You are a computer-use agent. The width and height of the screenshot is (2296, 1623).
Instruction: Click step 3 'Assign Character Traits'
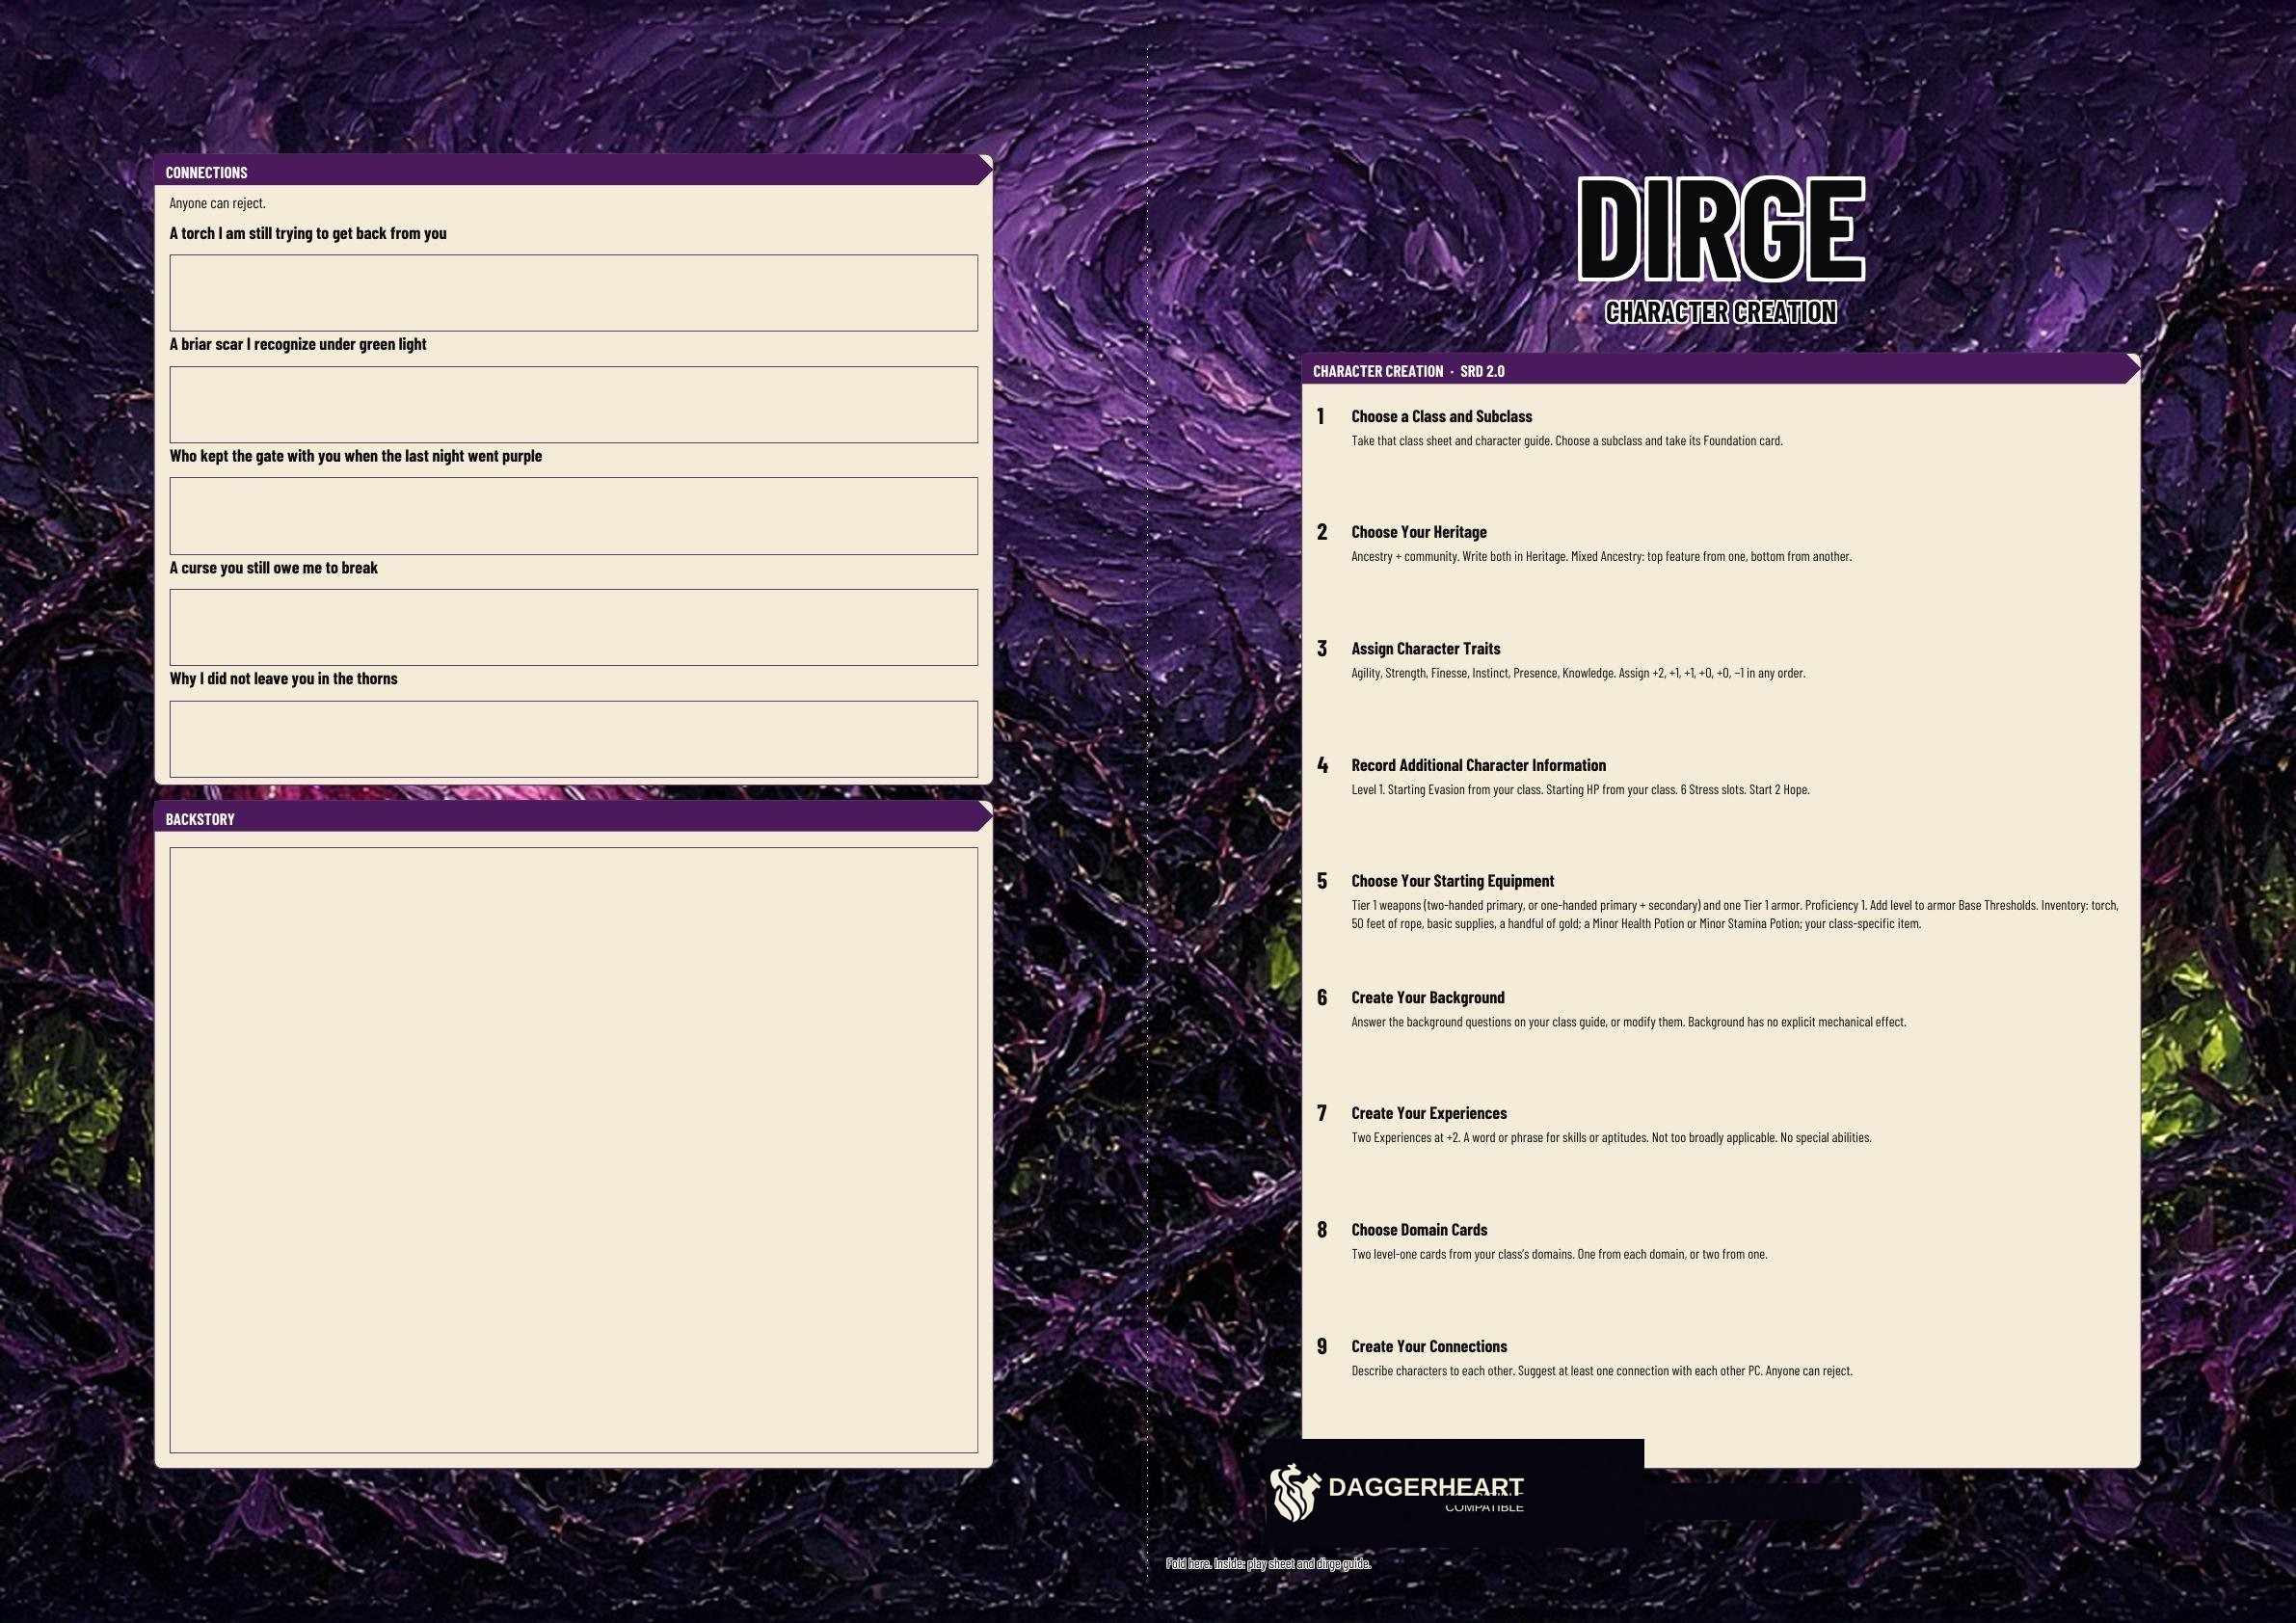pyautogui.click(x=1425, y=648)
